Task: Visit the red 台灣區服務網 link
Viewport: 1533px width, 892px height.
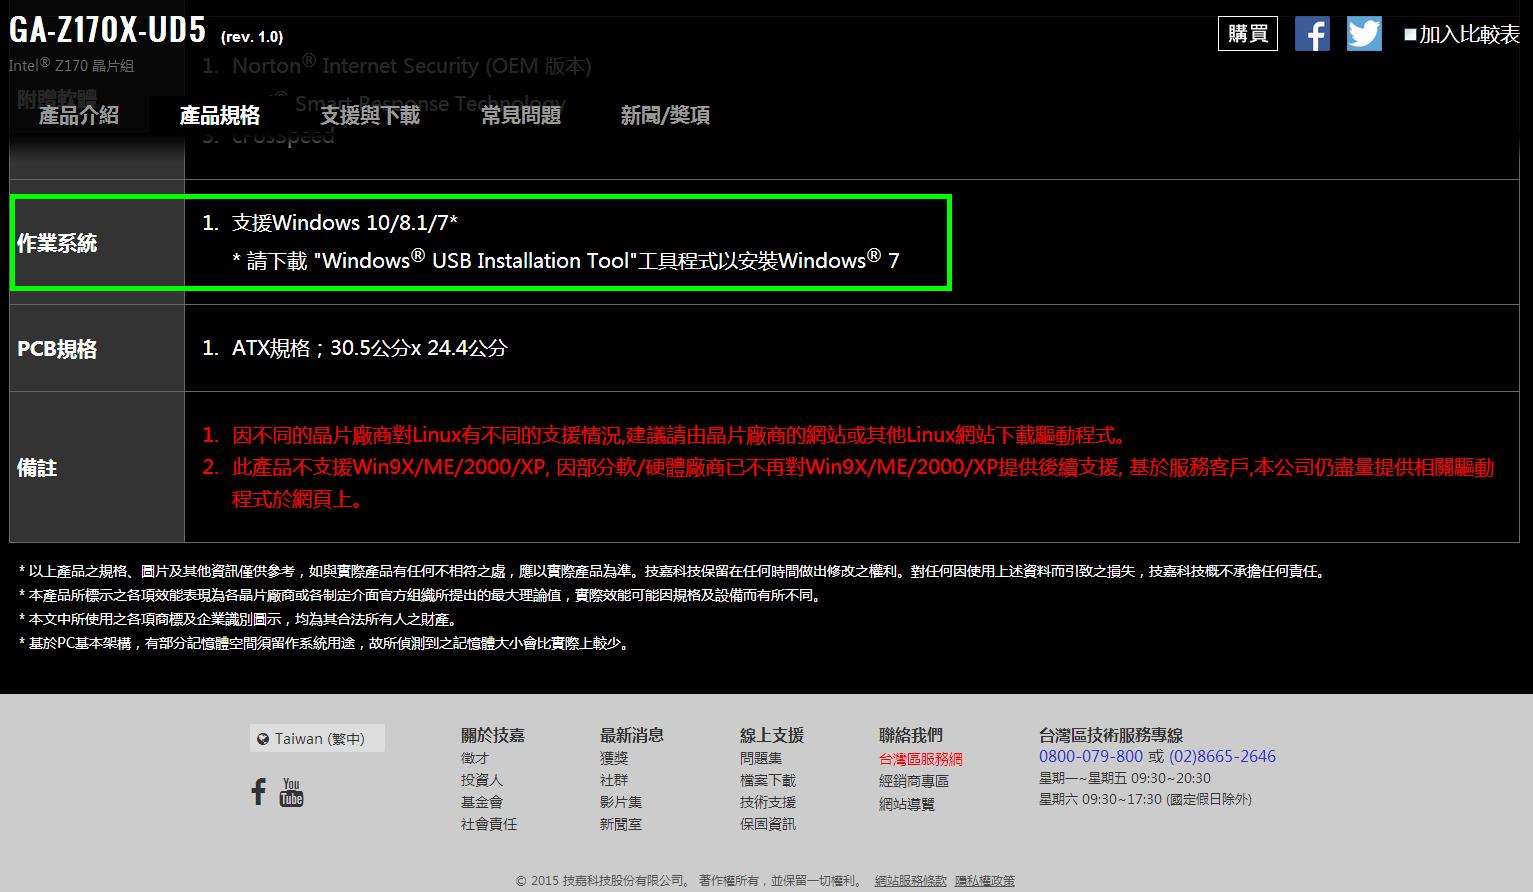Action: [x=921, y=759]
